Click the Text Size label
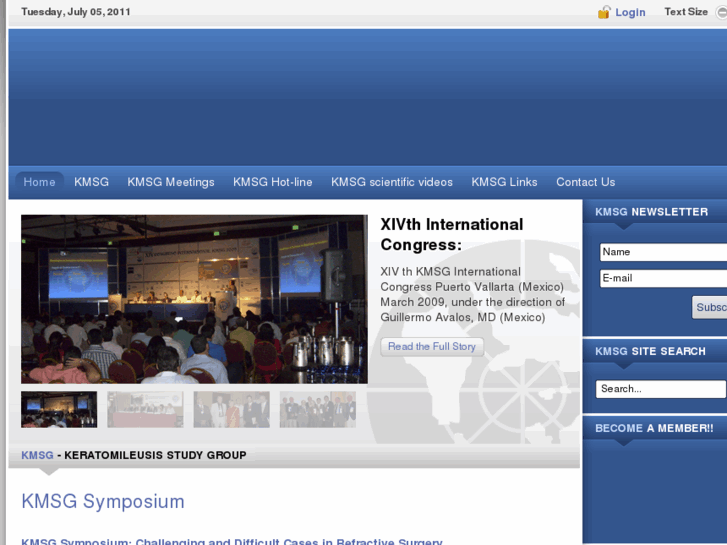Screen dimensions: 727x545 click(686, 12)
